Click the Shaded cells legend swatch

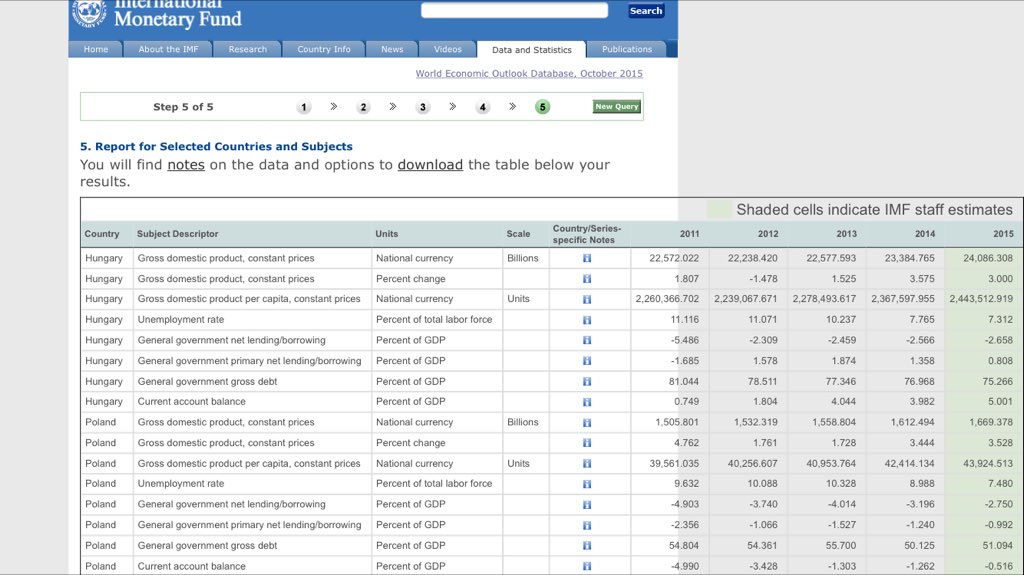[x=719, y=209]
